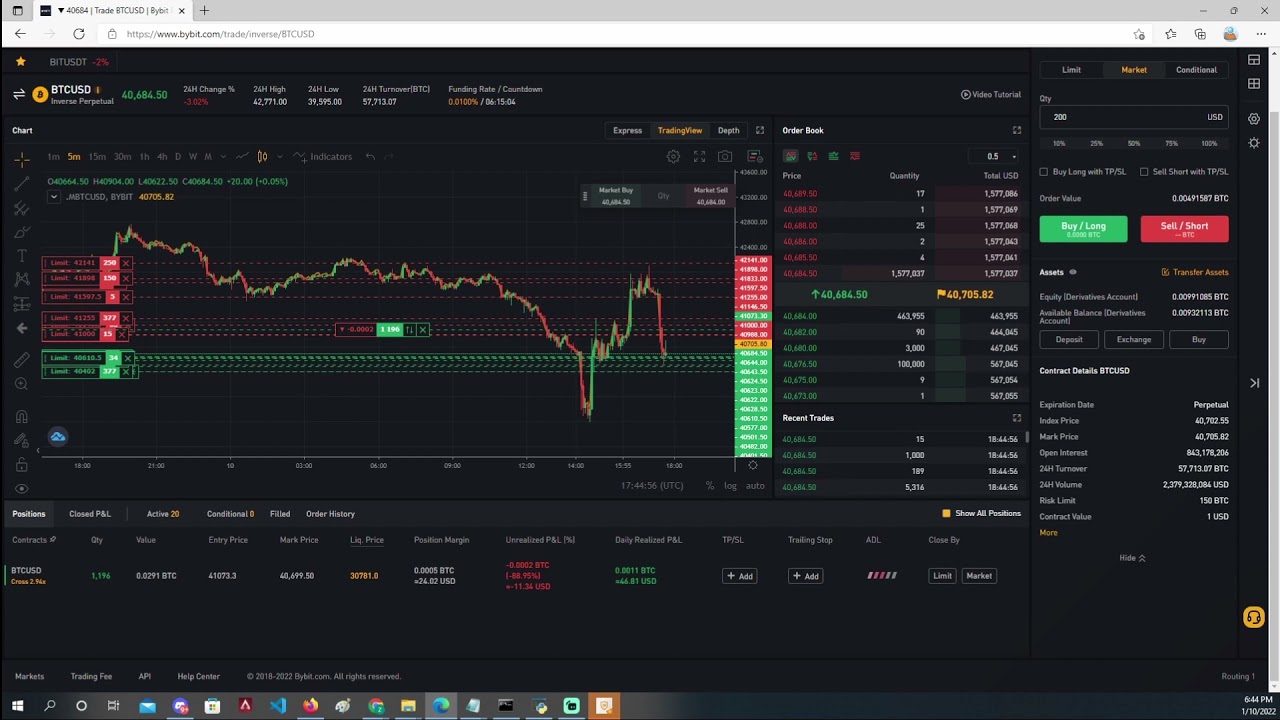Switch to the Conditional order tab
1280x720 pixels.
(1196, 70)
